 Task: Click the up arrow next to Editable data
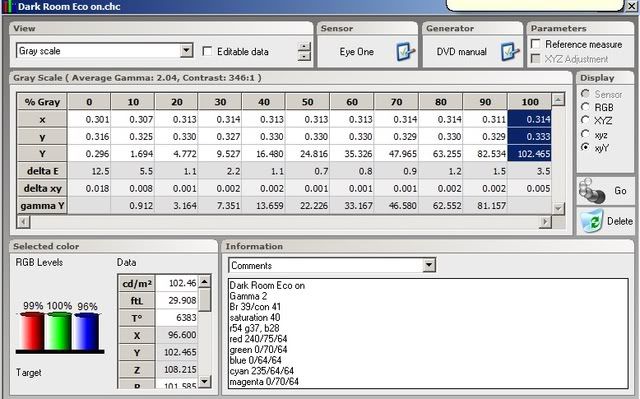tap(304, 47)
